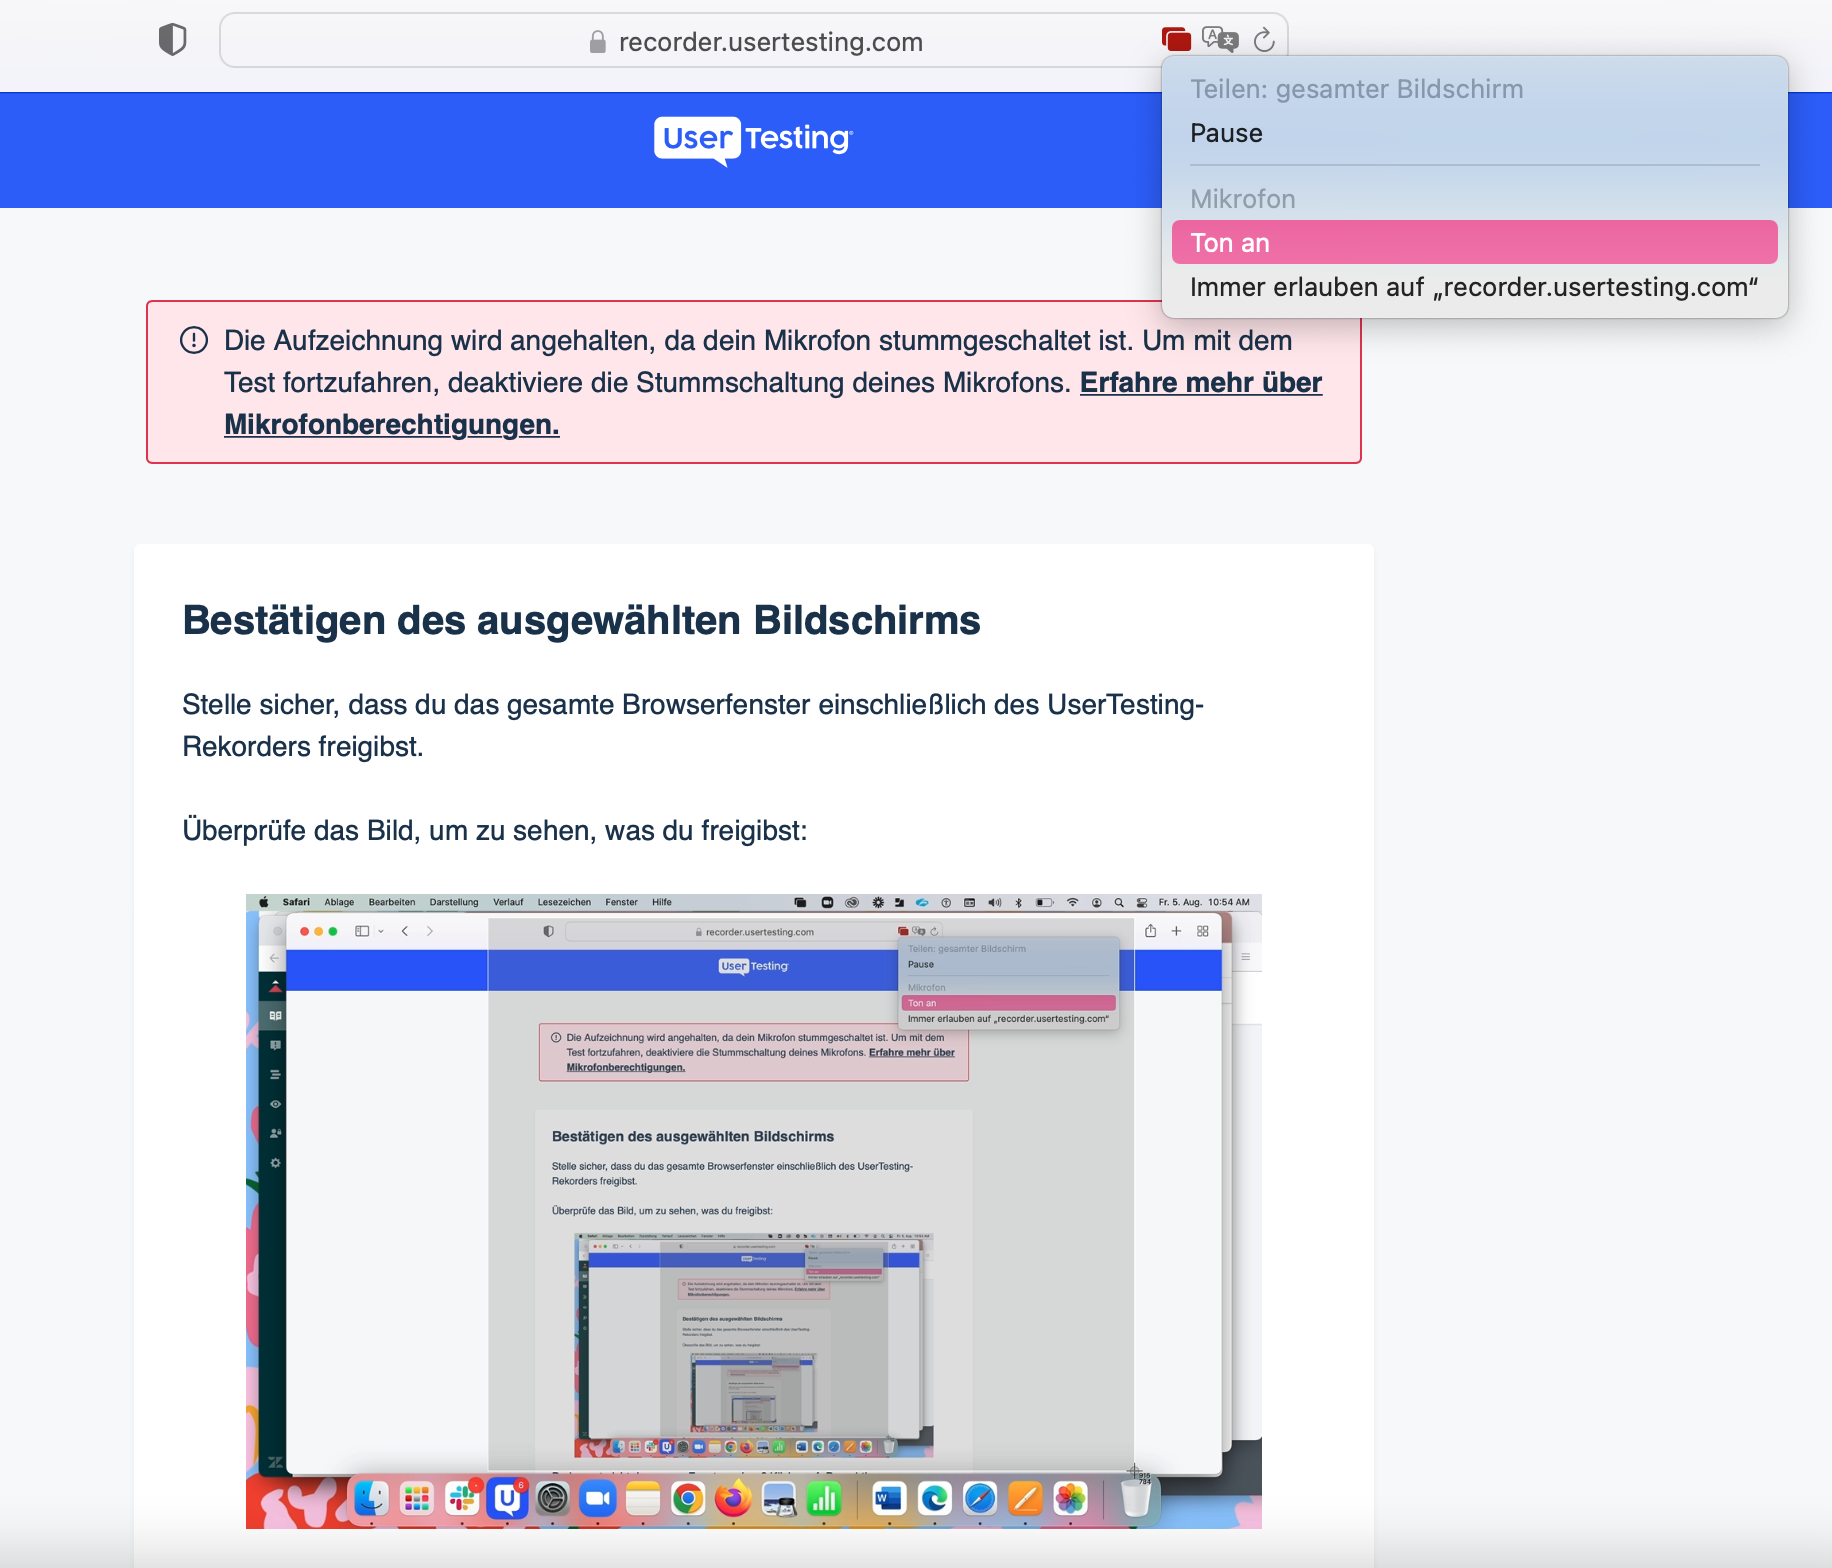Click the share icon in preview's Safari toolbar
This screenshot has height=1568, width=1832.
coord(1150,931)
